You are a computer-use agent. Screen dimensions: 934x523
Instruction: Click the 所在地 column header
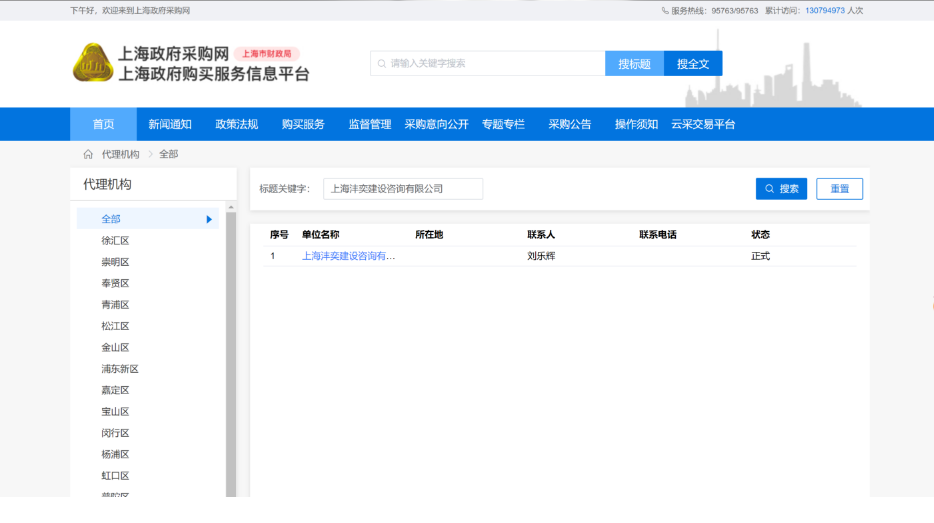click(429, 235)
